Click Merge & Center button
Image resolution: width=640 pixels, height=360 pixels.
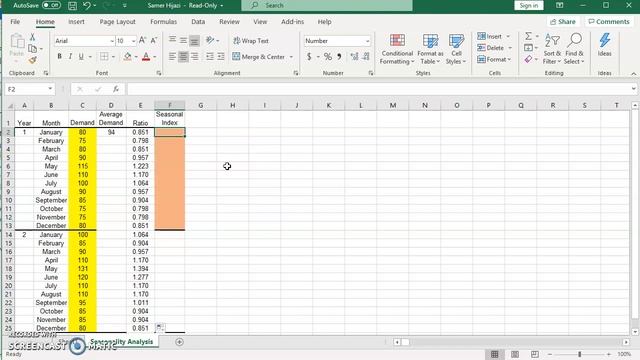(x=259, y=57)
